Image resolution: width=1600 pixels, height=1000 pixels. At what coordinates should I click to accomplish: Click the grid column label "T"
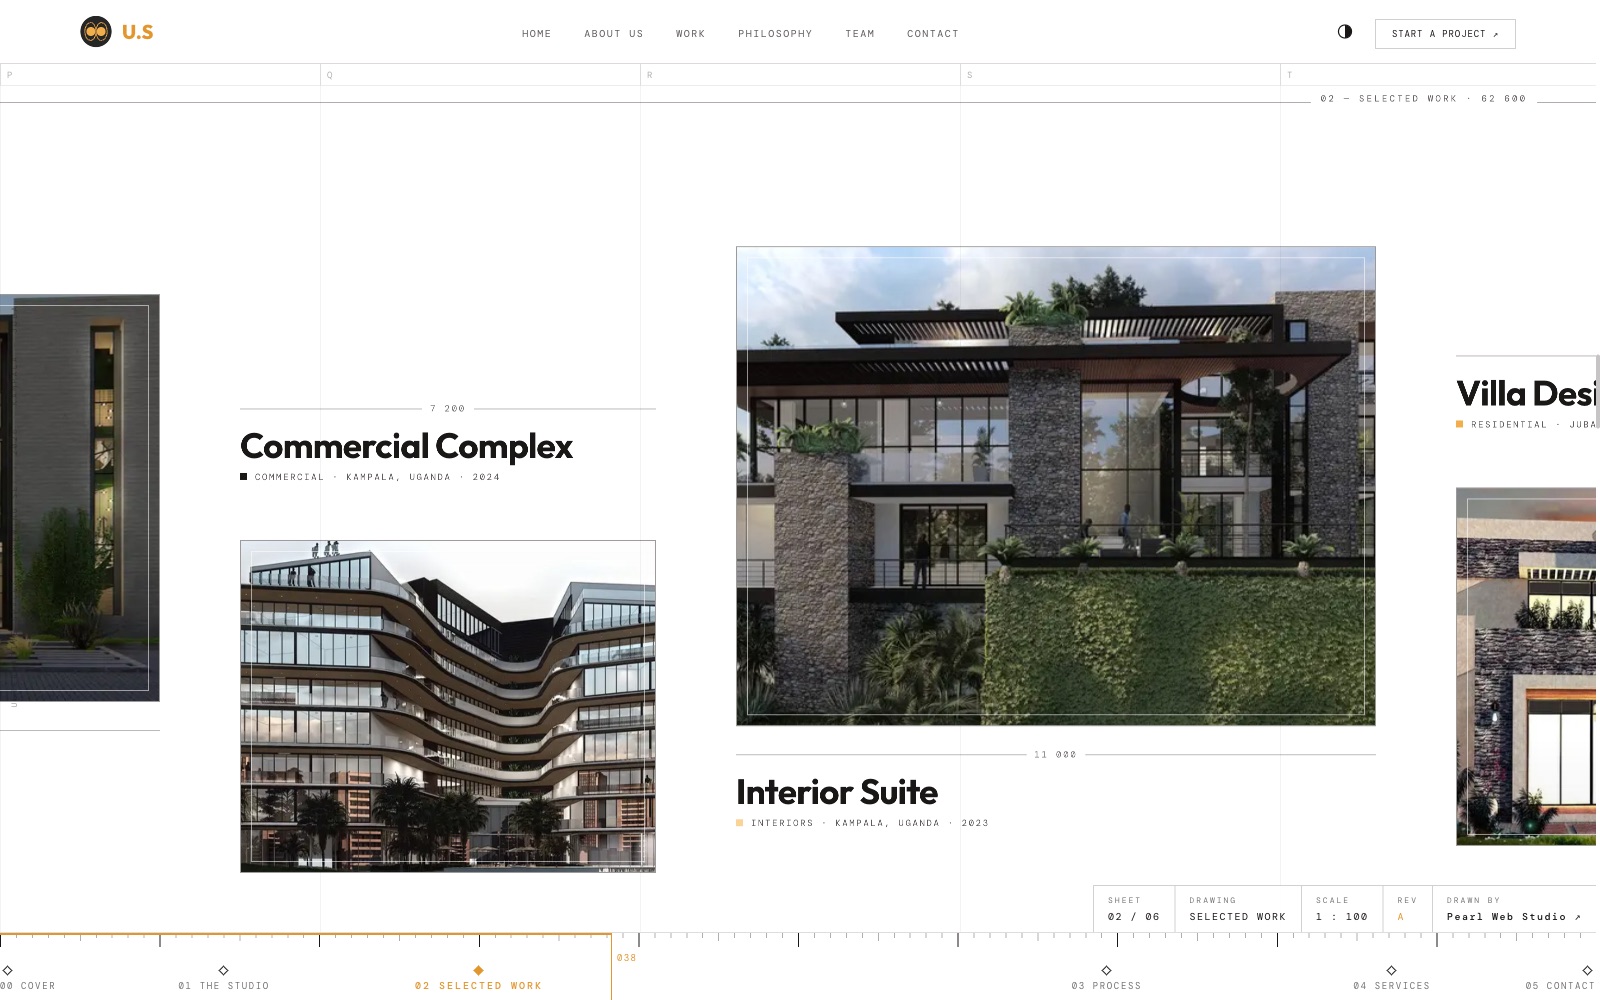pos(1290,75)
